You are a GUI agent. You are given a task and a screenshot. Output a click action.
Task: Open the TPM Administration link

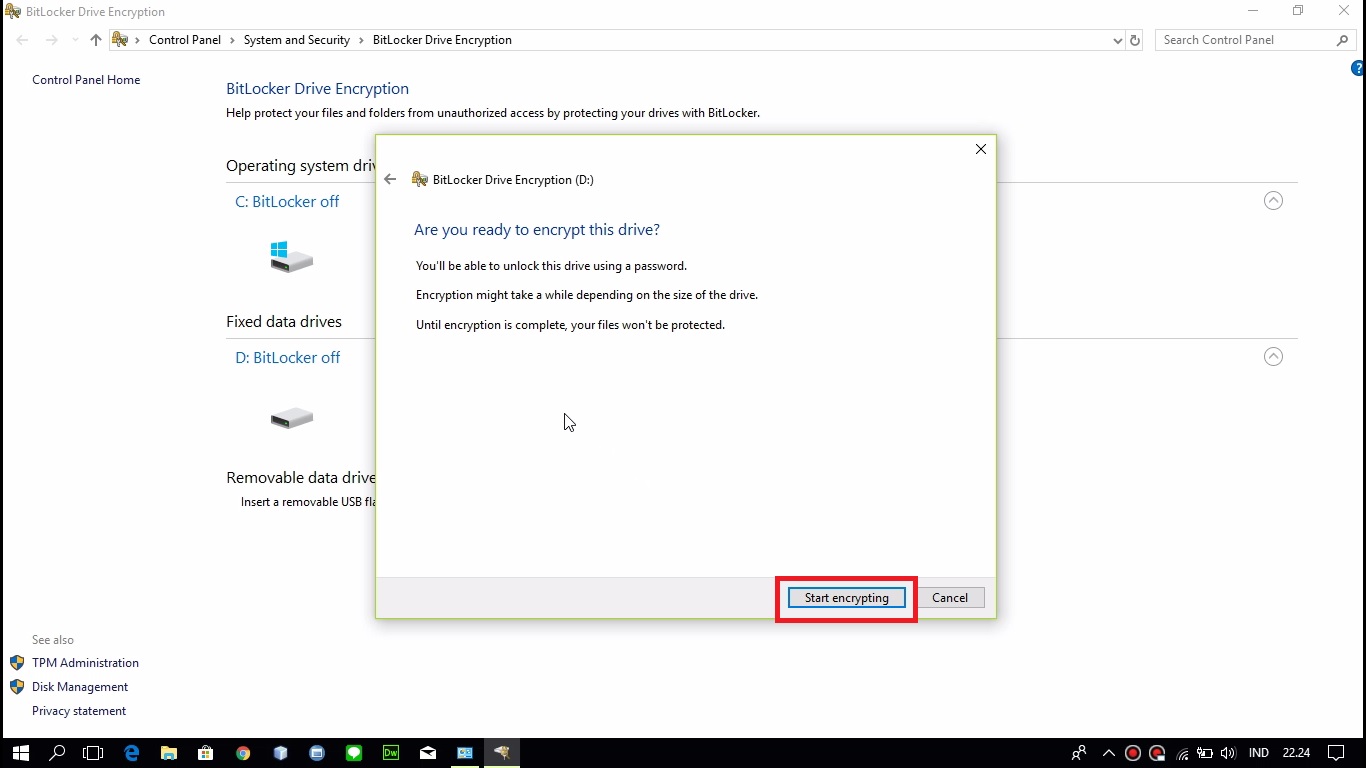85,663
